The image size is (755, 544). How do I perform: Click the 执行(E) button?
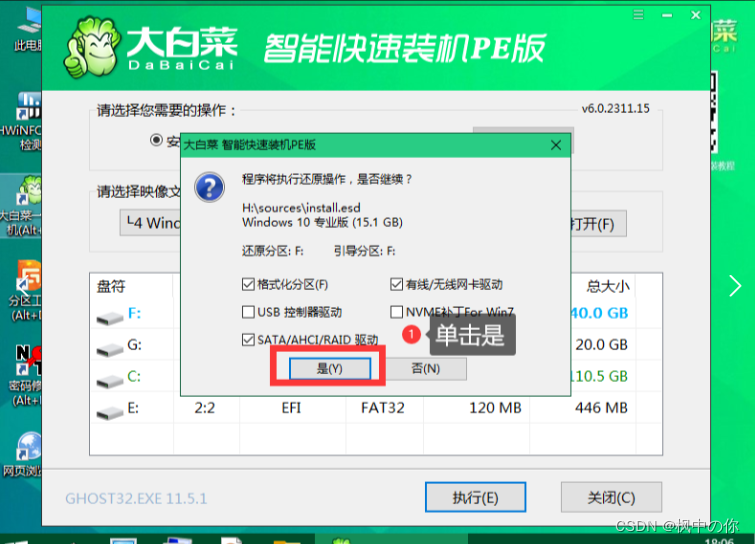475,497
